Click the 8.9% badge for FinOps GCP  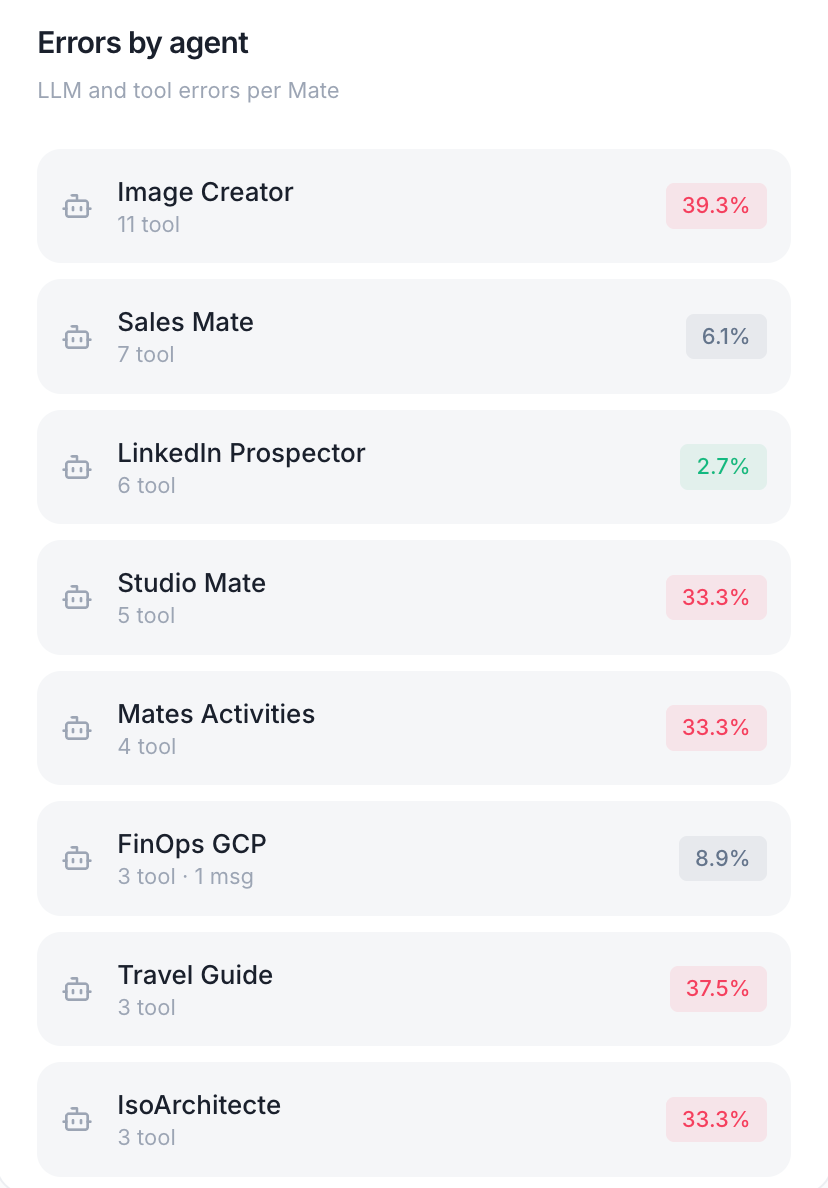pos(723,858)
